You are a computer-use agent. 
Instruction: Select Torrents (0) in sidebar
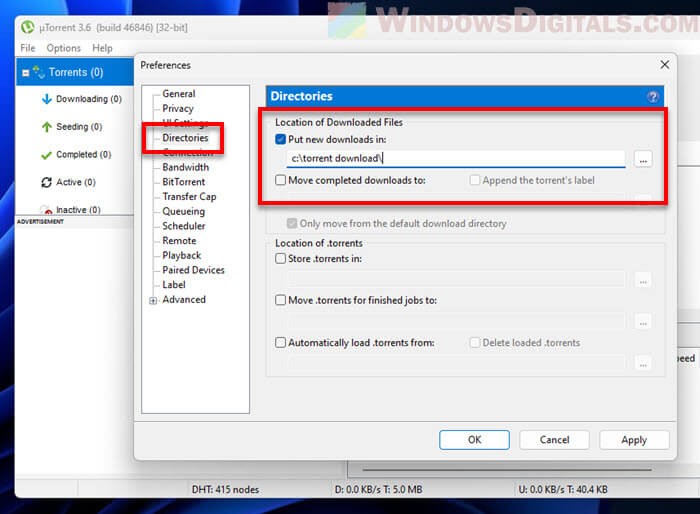(x=76, y=72)
